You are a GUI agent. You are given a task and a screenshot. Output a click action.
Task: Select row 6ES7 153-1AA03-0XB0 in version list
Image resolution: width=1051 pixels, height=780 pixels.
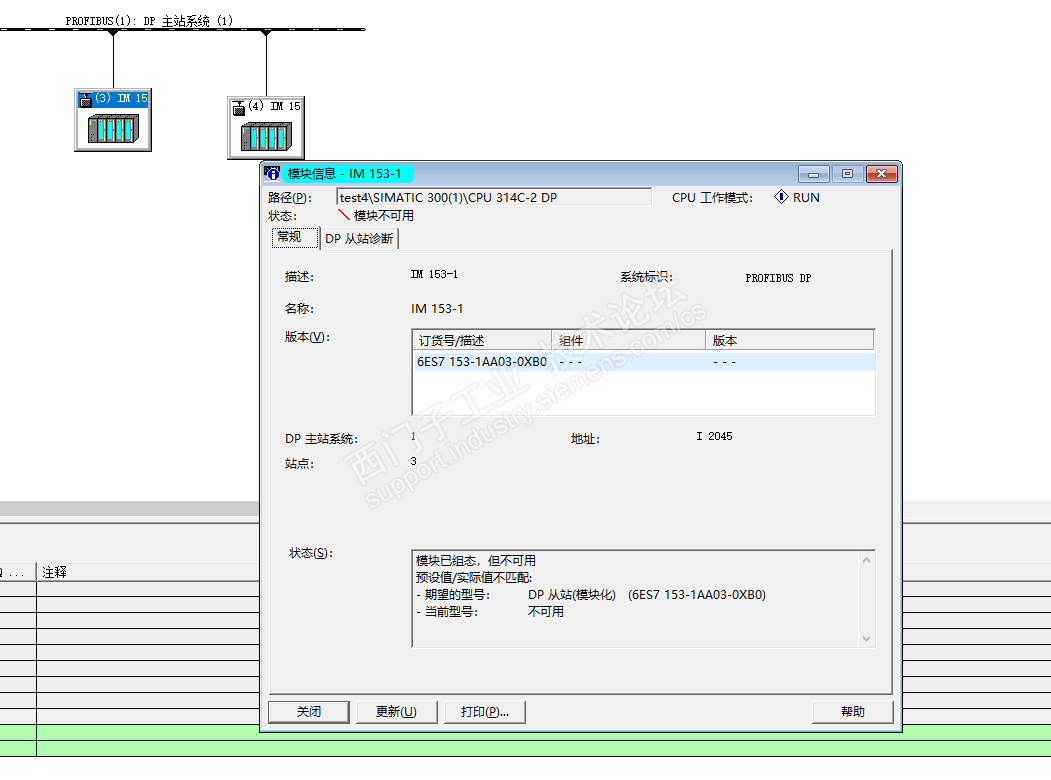coord(643,362)
